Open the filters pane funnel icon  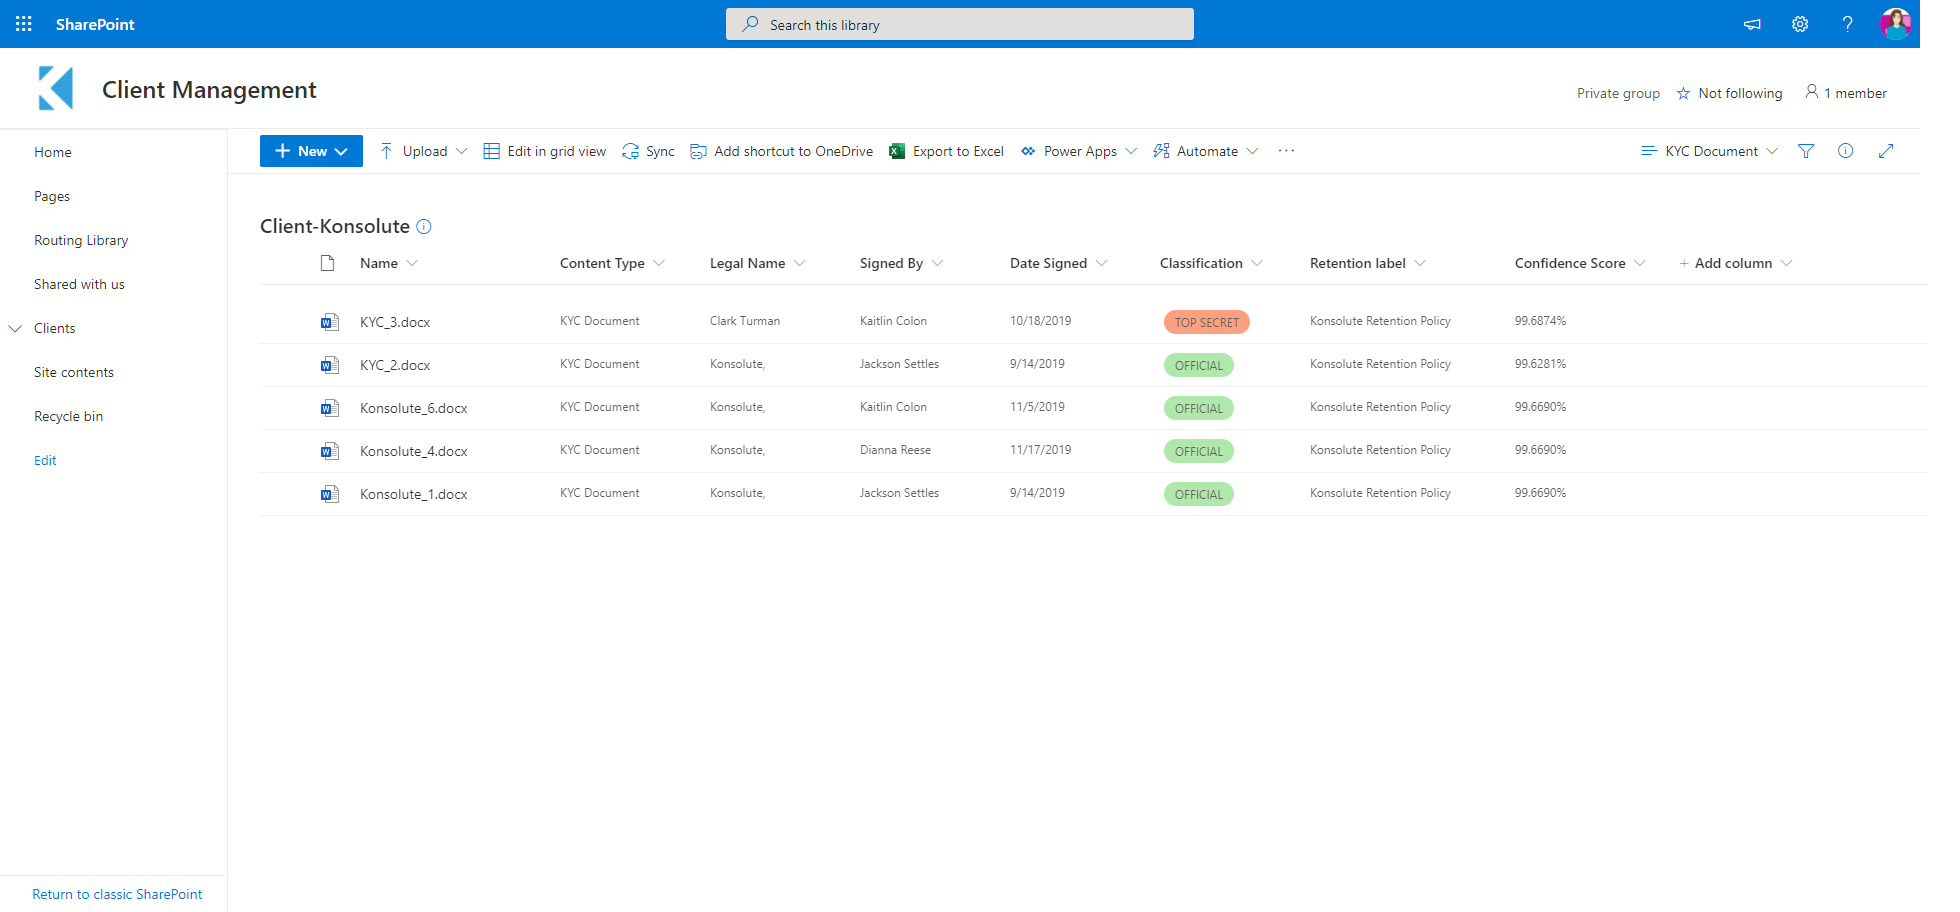coord(1806,151)
